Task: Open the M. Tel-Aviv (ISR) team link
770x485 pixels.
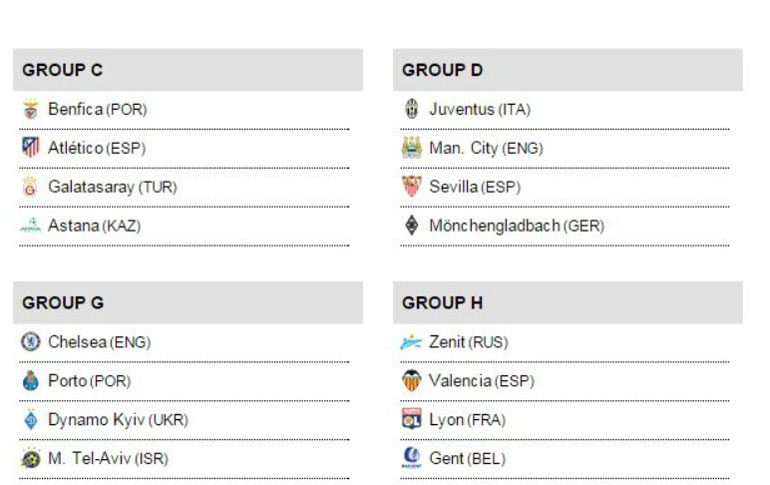Action: (108, 459)
